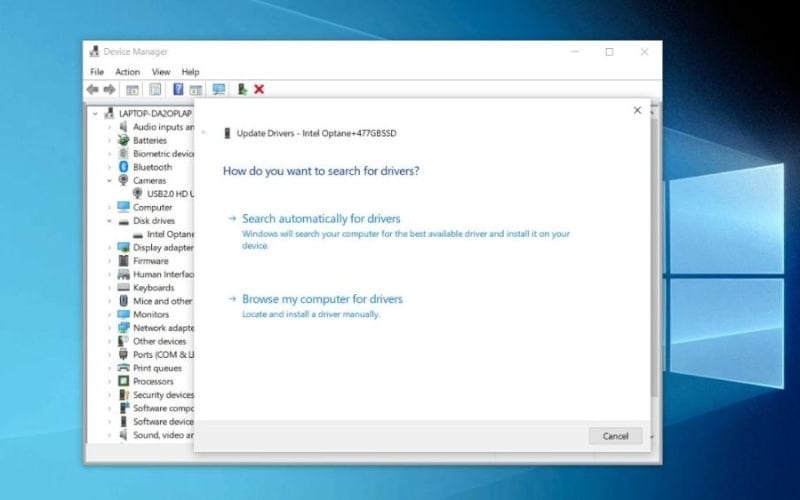
Task: Click the Processors chip icon
Action: [x=123, y=381]
